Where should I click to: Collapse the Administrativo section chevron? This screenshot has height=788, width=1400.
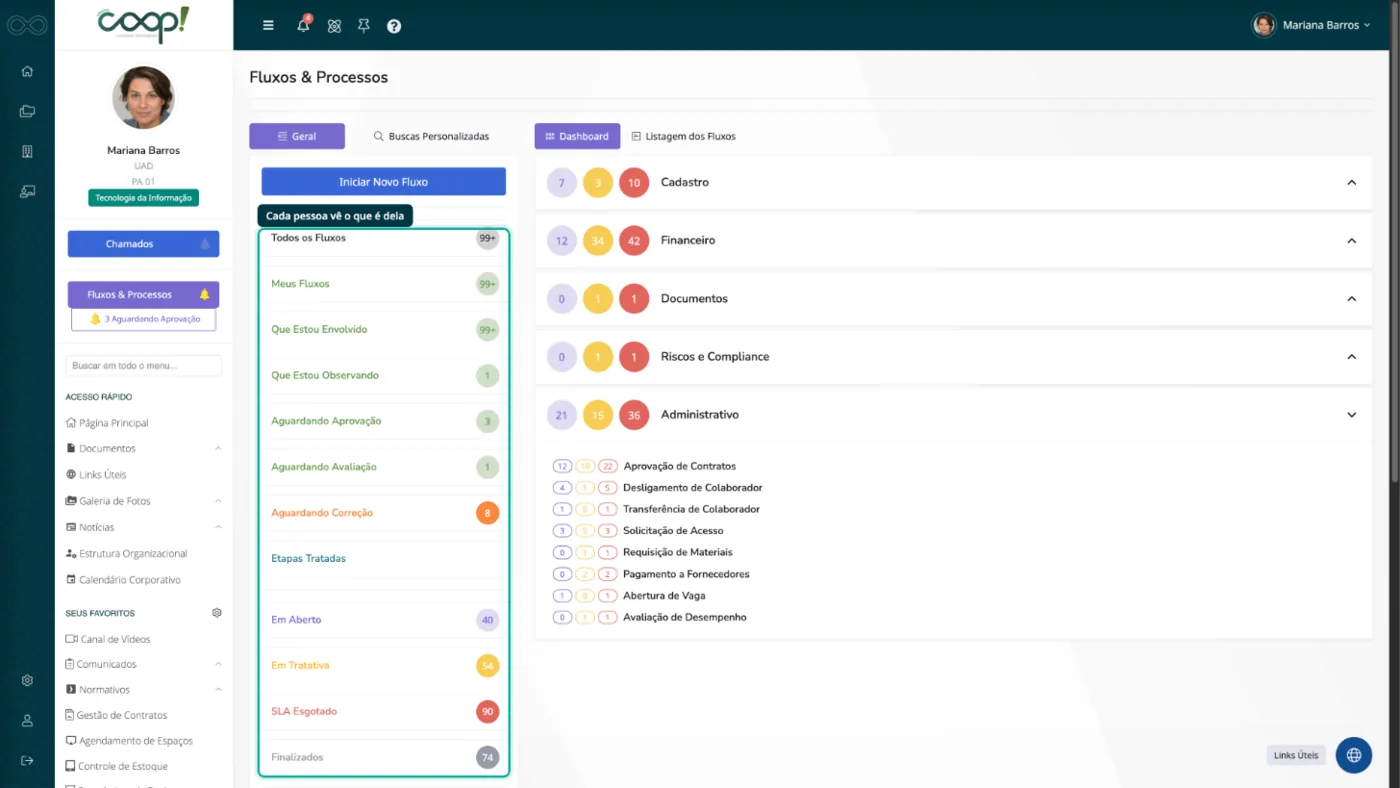coord(1351,415)
